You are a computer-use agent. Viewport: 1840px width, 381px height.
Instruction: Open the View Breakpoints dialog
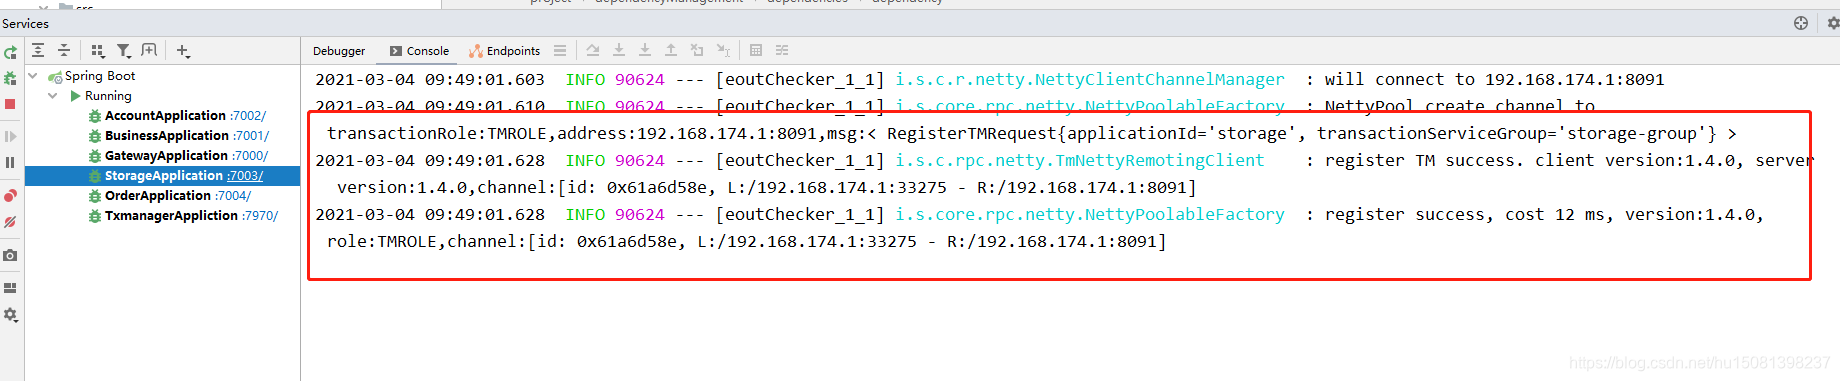click(x=10, y=196)
